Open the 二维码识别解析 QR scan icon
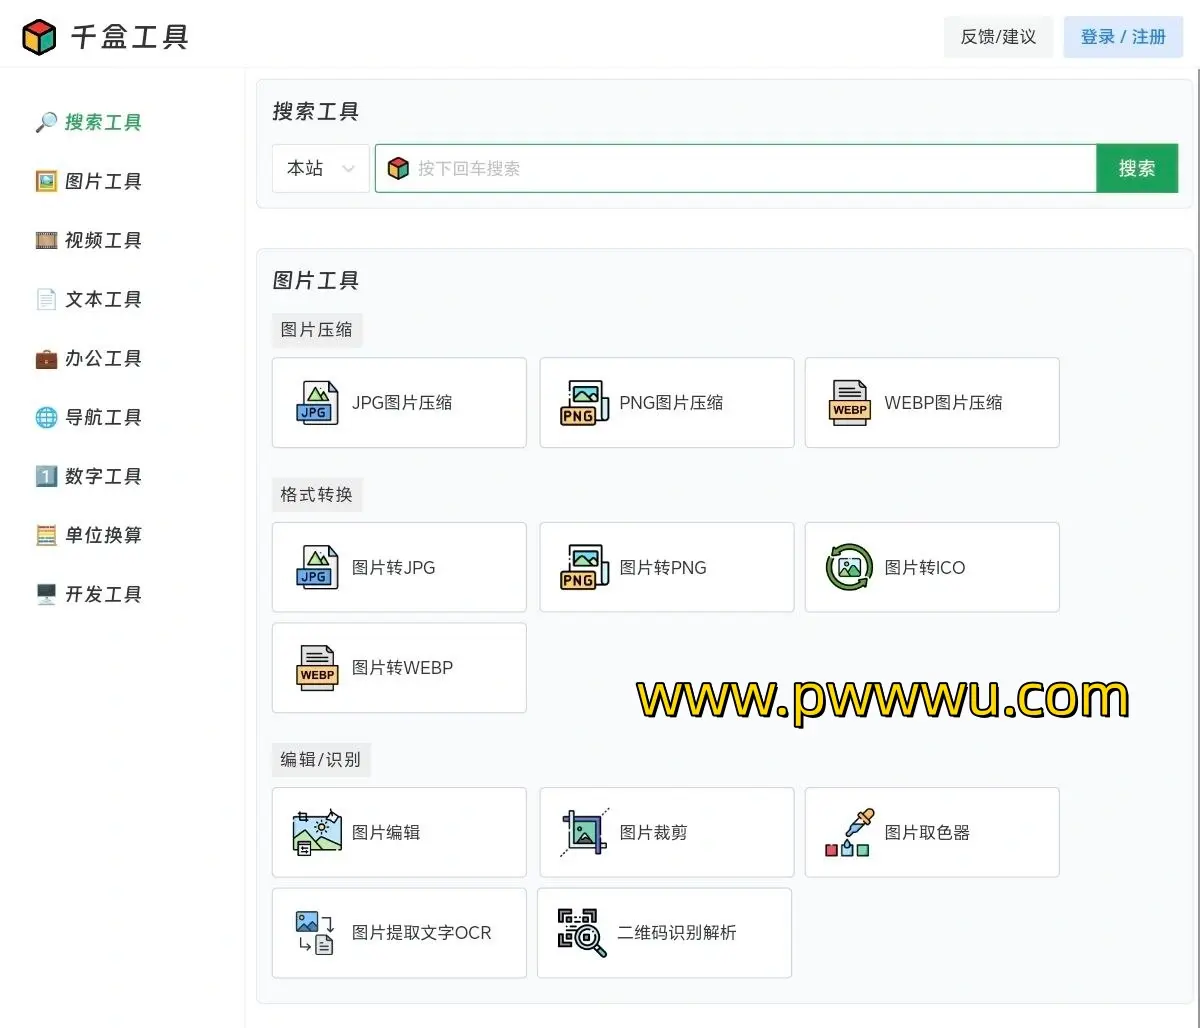The width and height of the screenshot is (1200, 1028). [582, 933]
